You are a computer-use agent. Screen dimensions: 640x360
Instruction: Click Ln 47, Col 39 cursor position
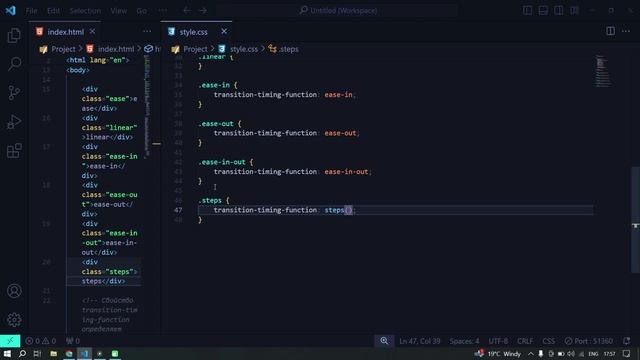point(420,341)
